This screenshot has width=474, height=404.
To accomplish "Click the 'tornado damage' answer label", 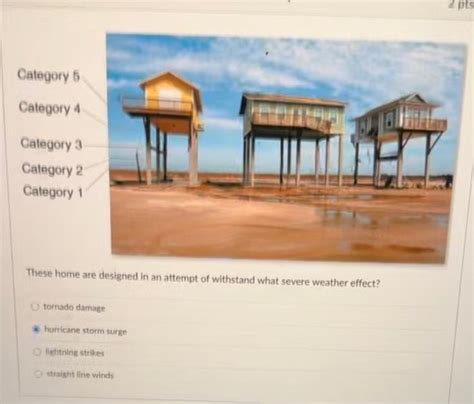I will [x=74, y=307].
